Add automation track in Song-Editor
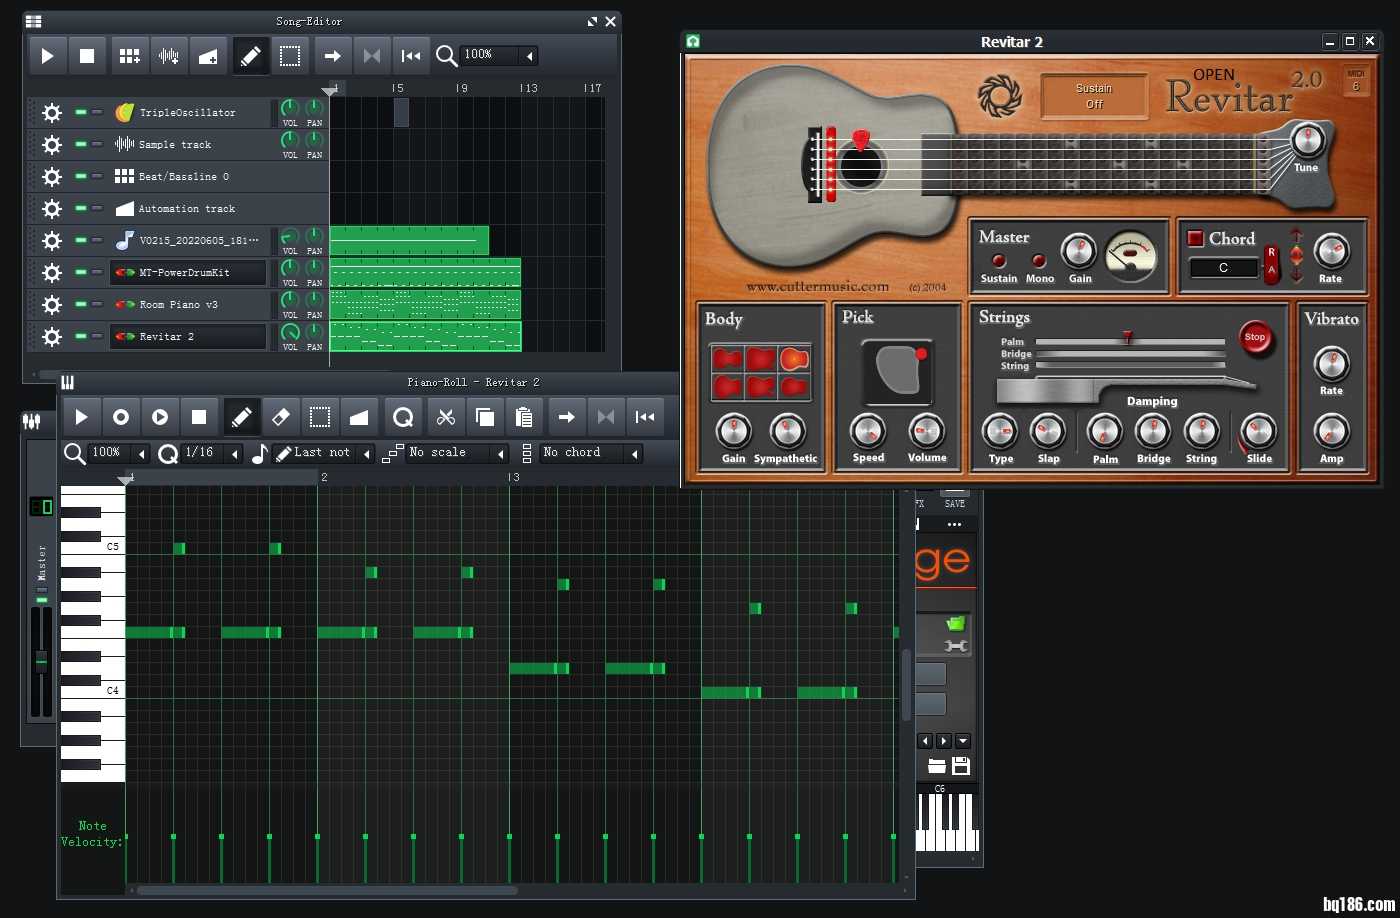Image resolution: width=1400 pixels, height=918 pixels. (208, 56)
